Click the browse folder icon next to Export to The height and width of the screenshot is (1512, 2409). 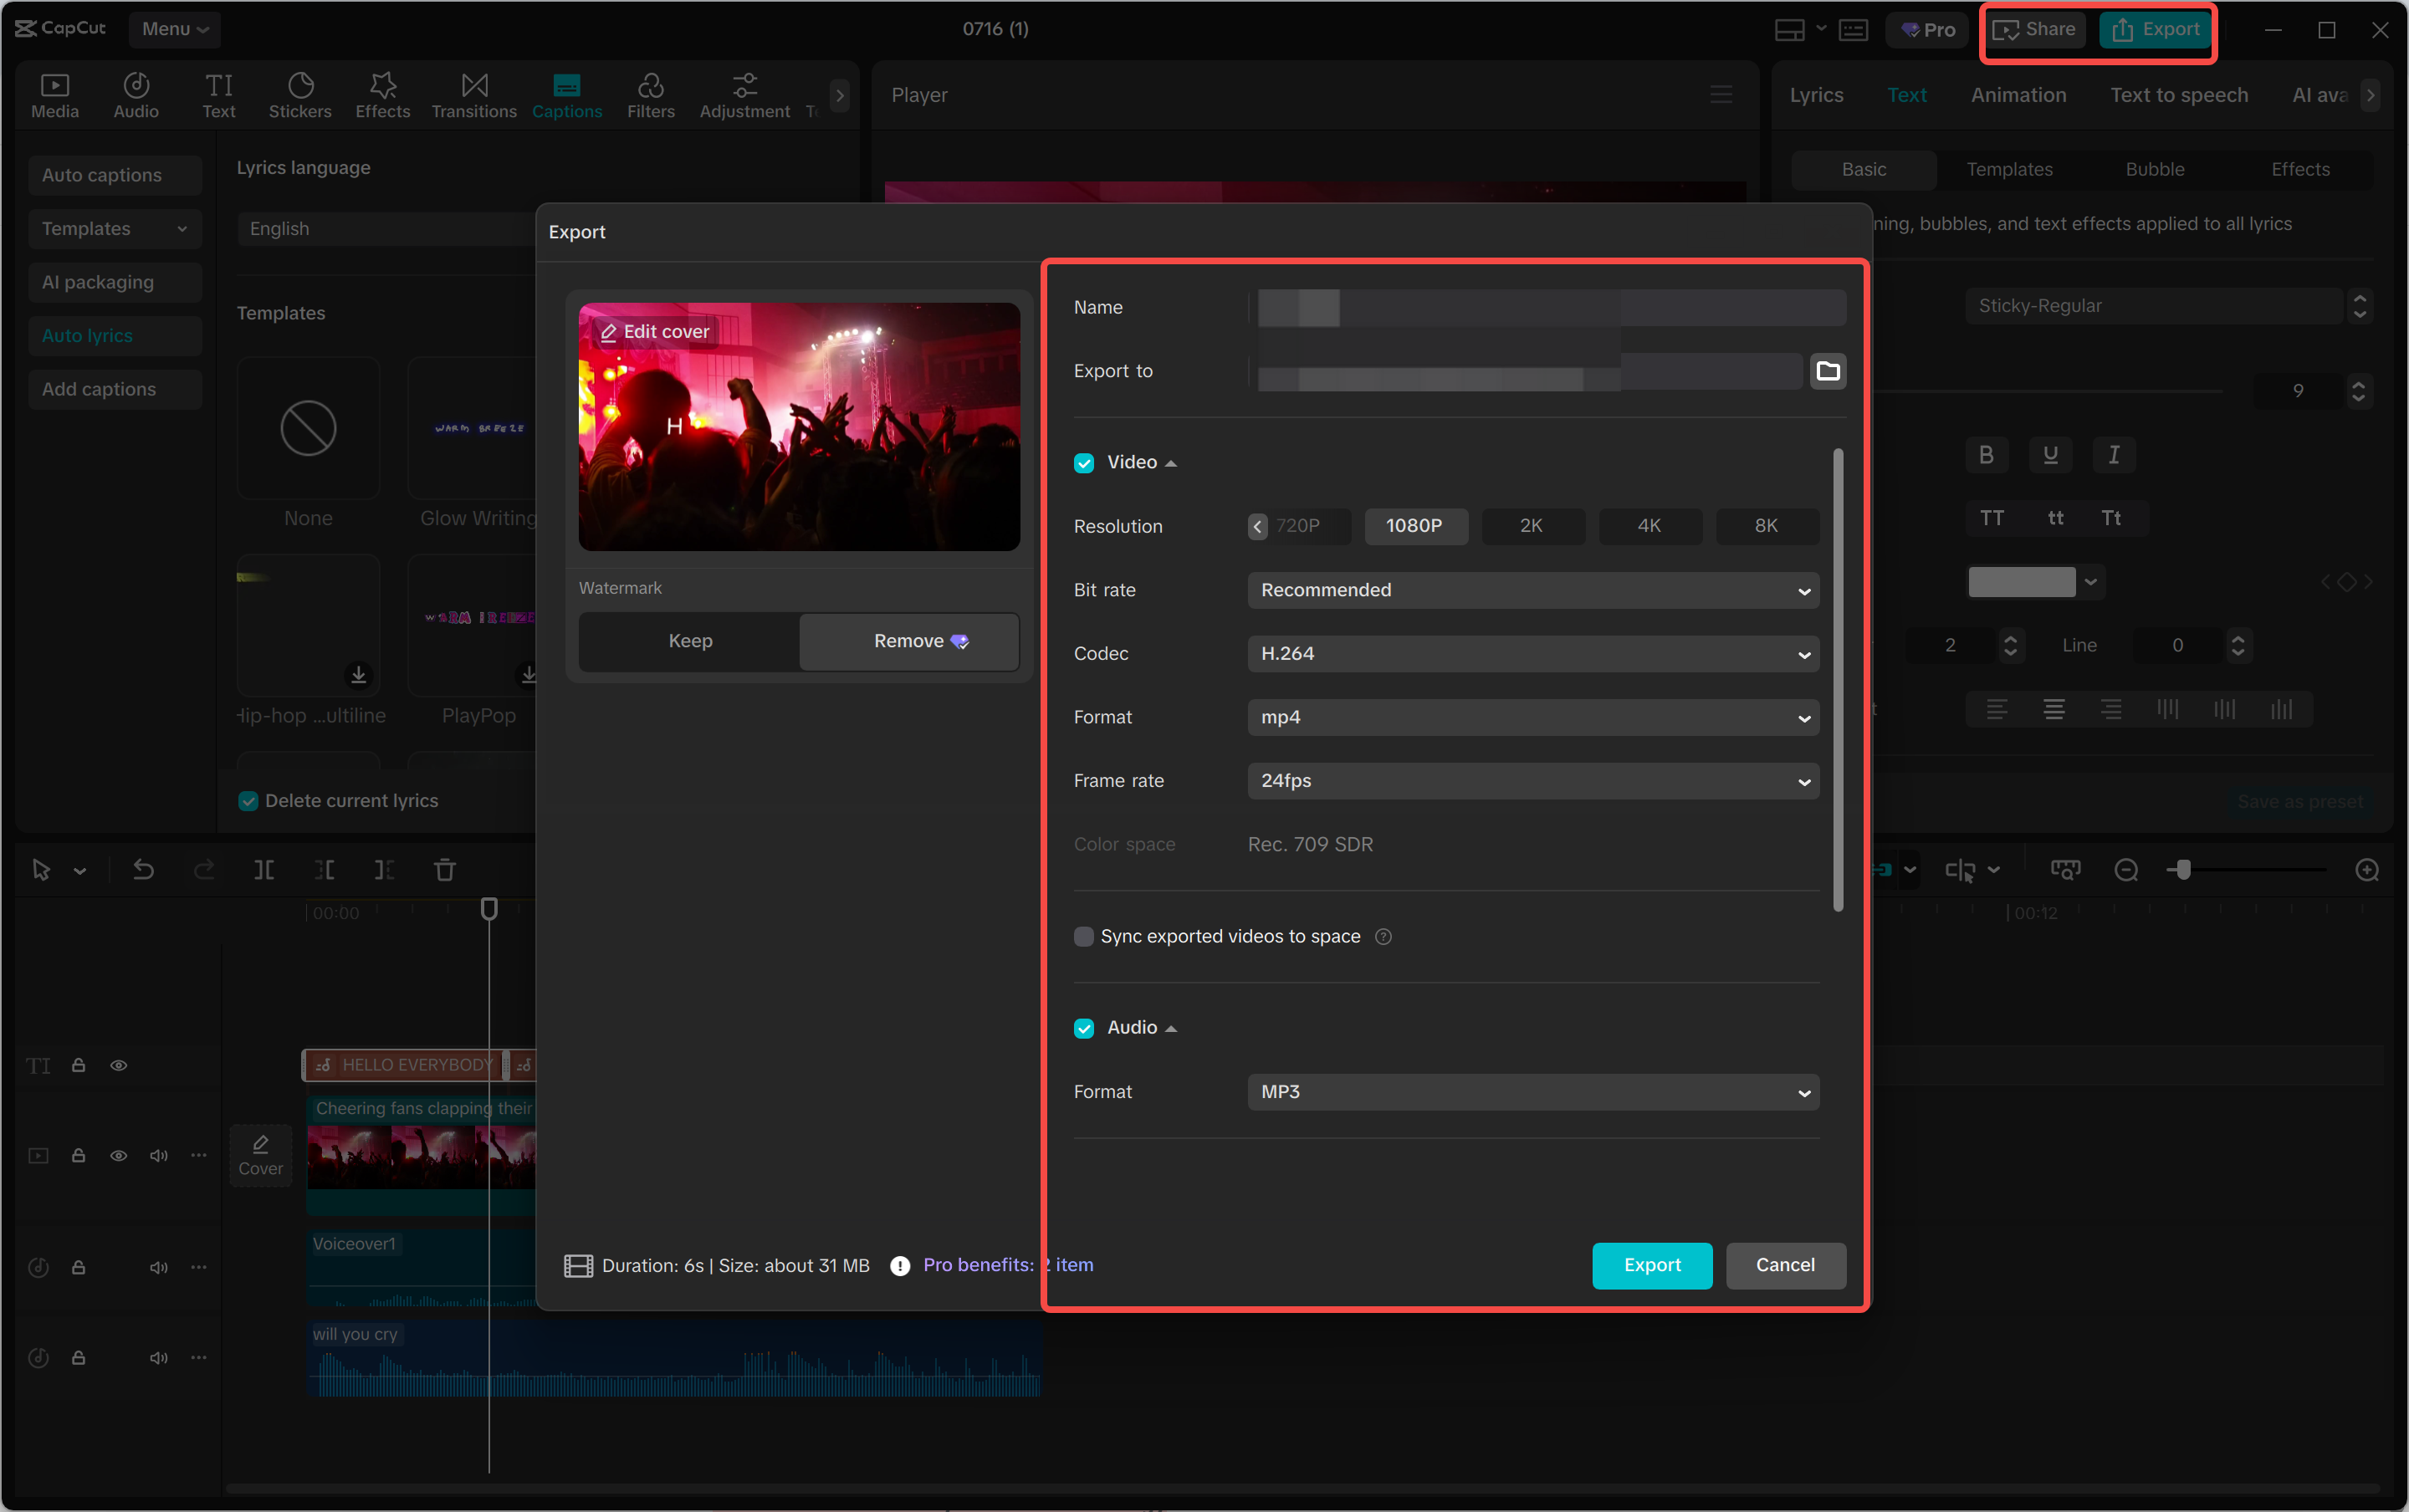1827,371
